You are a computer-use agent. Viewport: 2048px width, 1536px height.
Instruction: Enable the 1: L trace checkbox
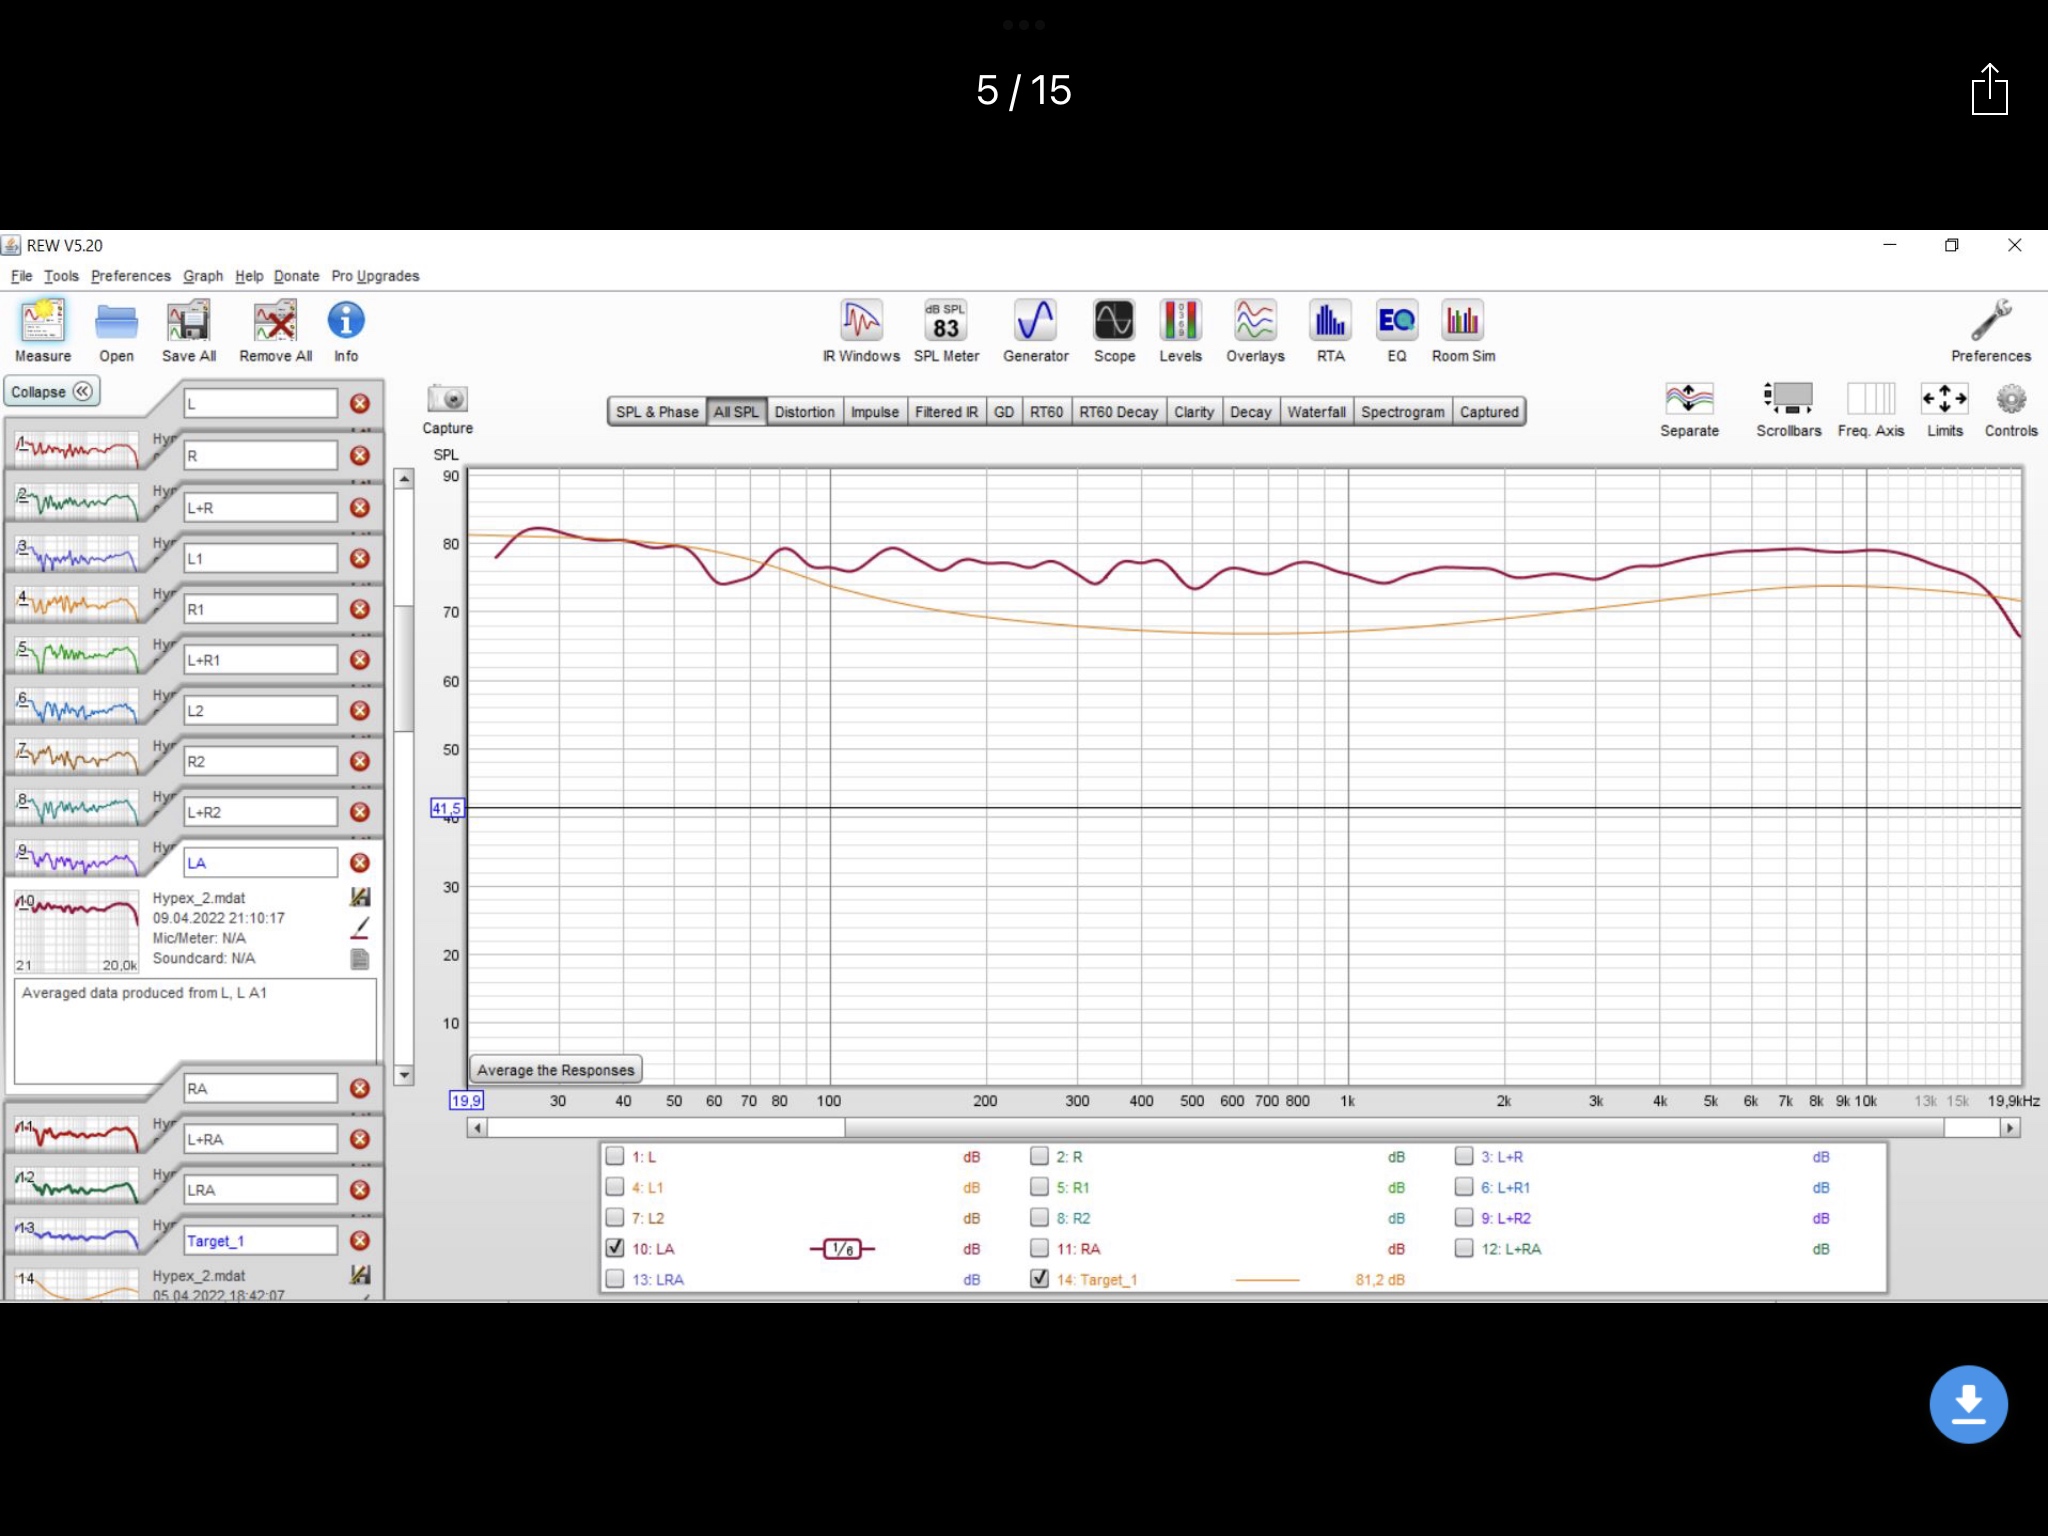pyautogui.click(x=615, y=1156)
